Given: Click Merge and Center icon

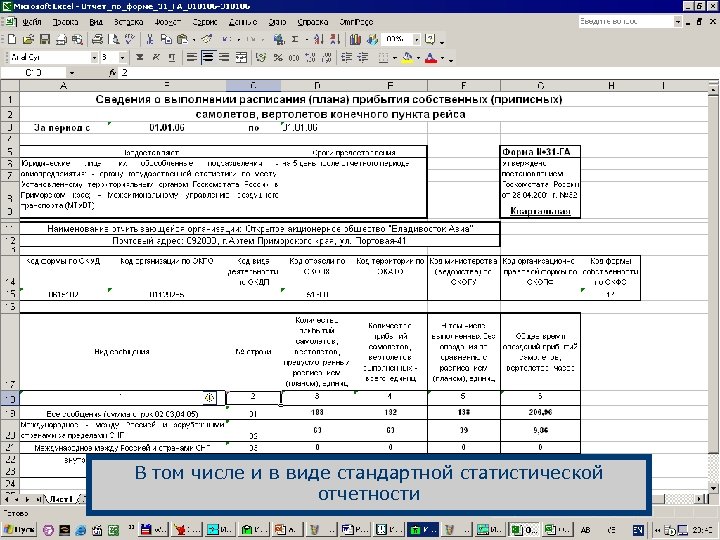Looking at the screenshot, I should [x=241, y=57].
